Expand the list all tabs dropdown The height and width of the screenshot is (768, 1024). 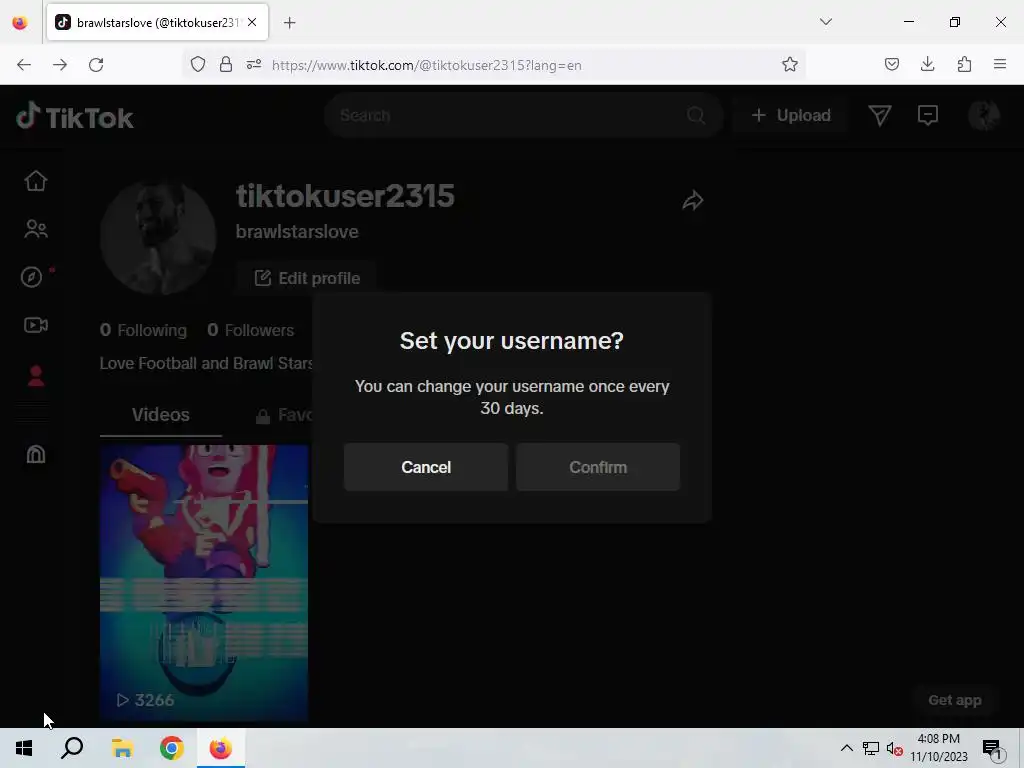tap(825, 22)
